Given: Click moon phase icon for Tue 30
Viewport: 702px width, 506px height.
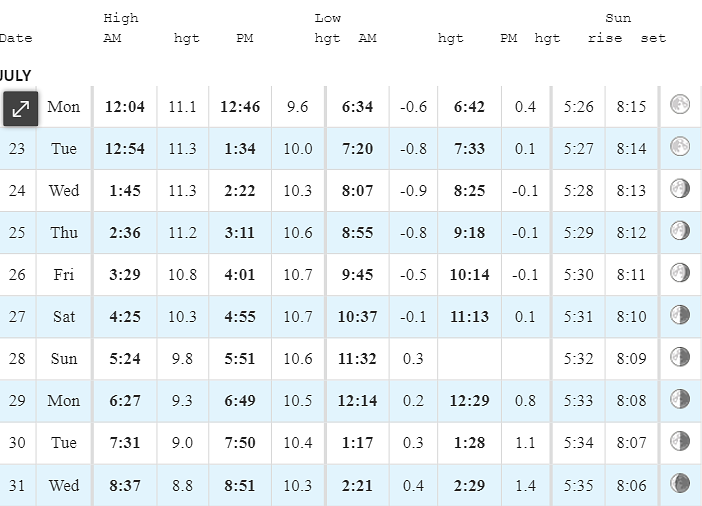Looking at the screenshot, I should click(680, 441).
